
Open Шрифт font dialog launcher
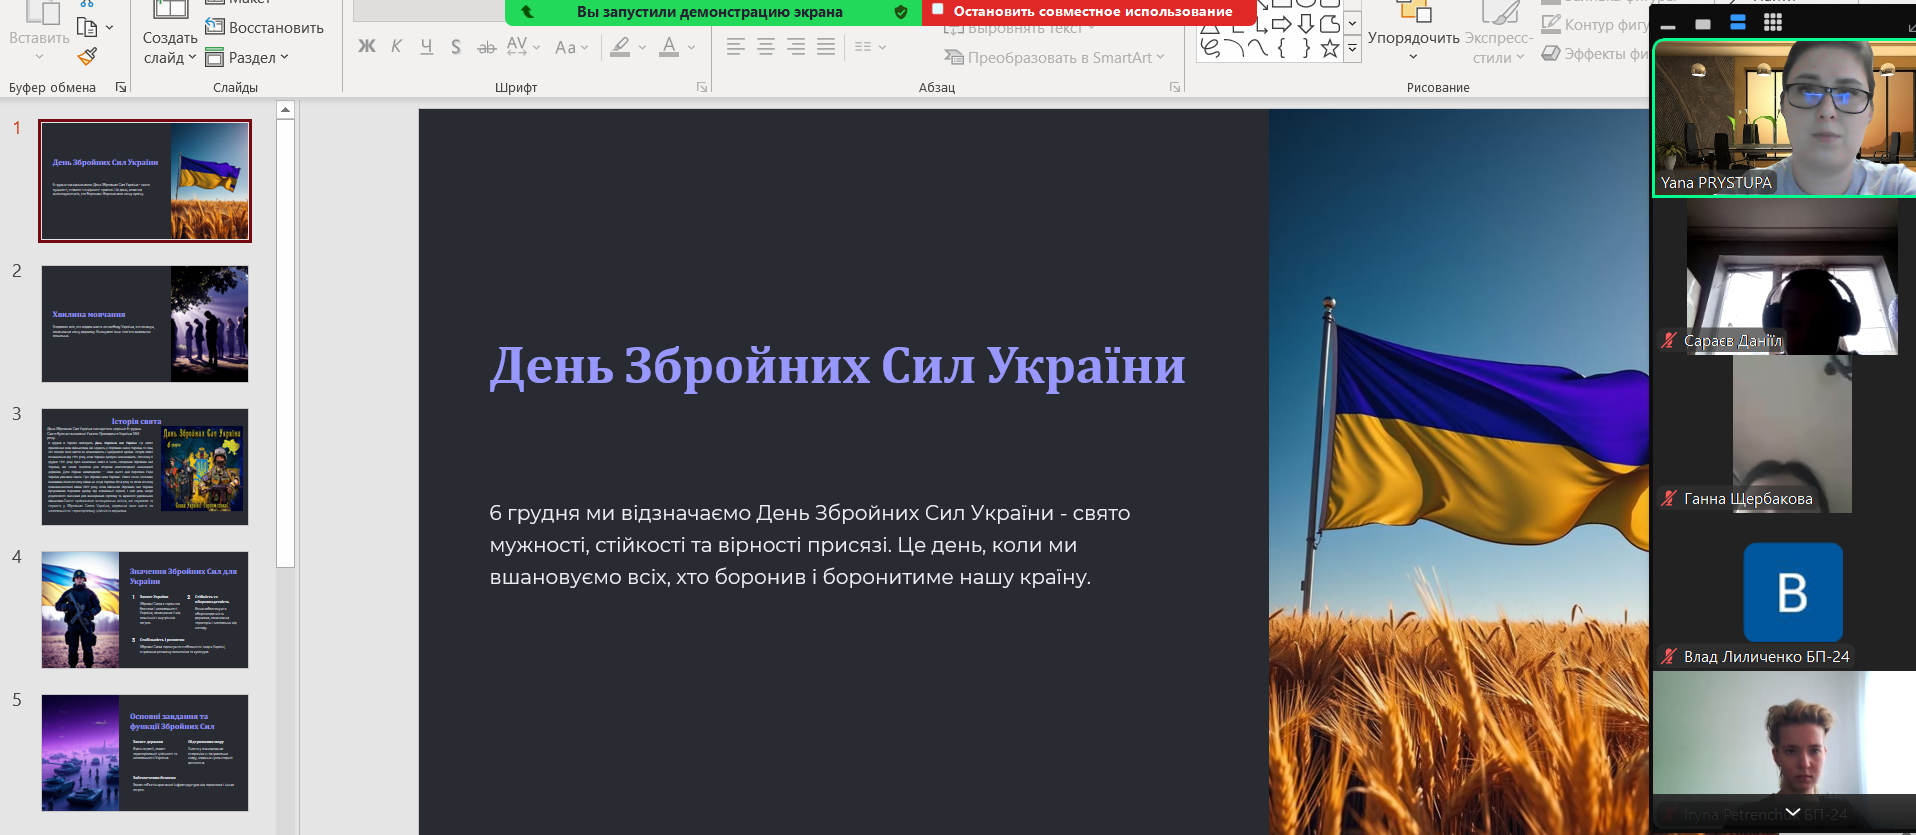pyautogui.click(x=702, y=87)
